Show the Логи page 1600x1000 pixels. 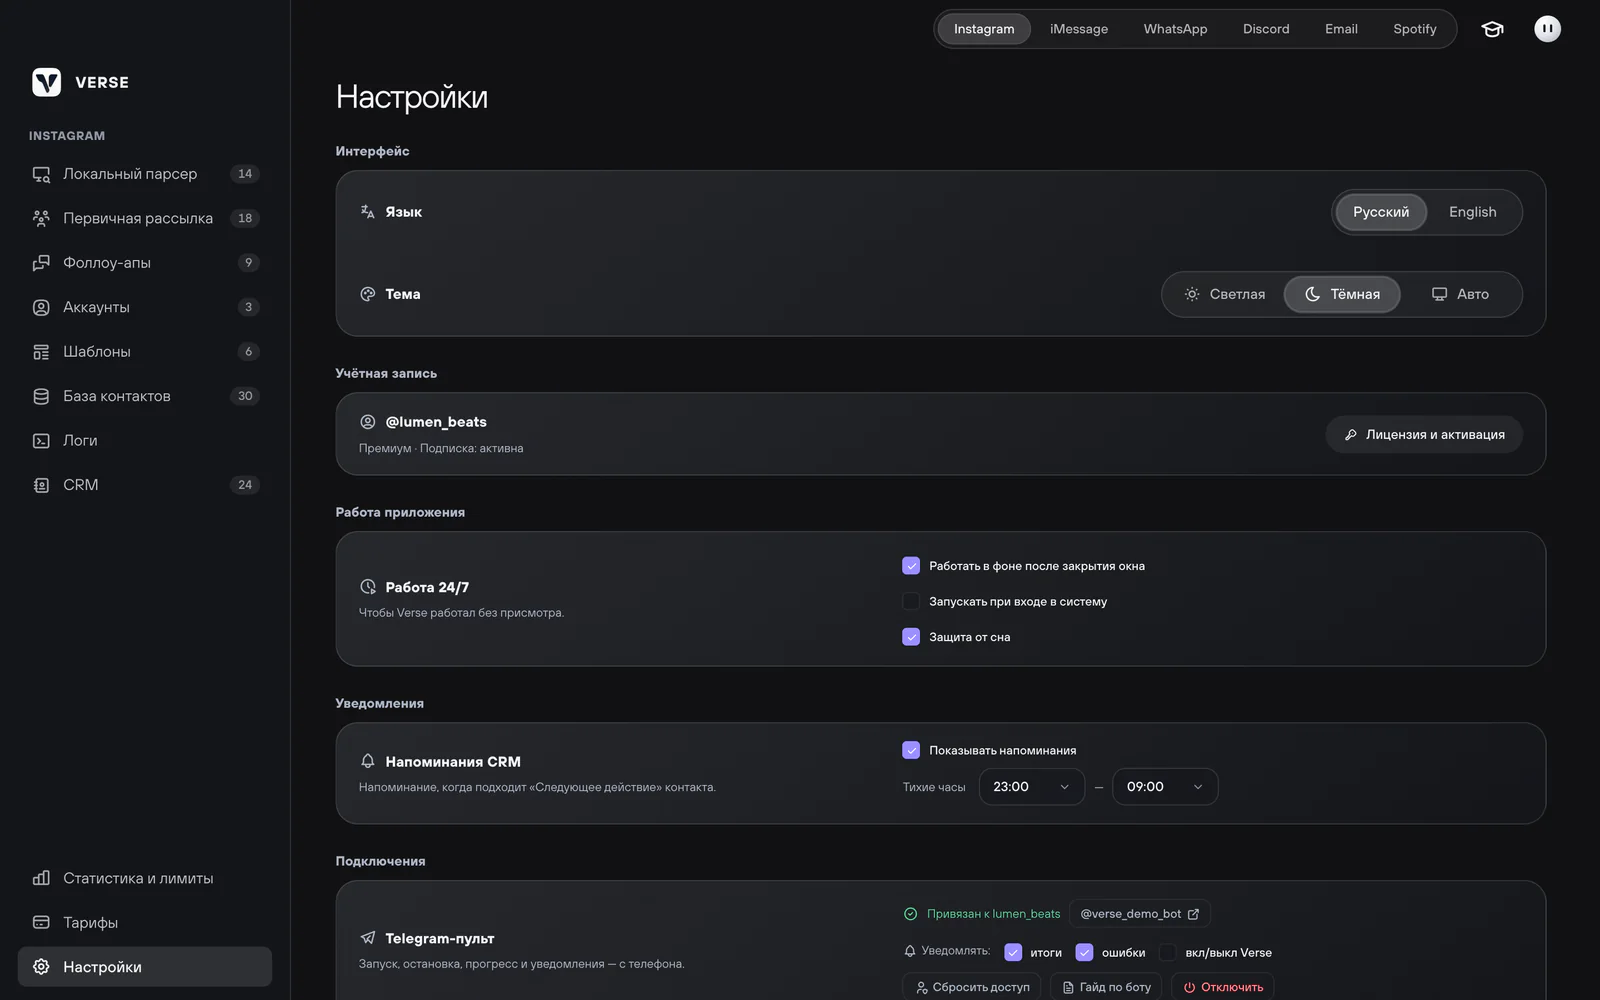click(x=145, y=441)
